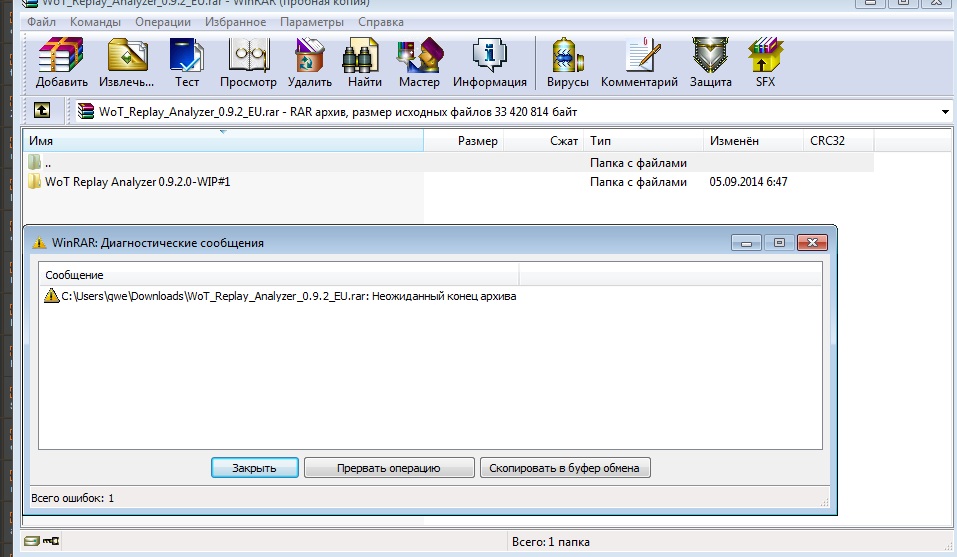Click the Удалить (Delete) toolbar icon
Image resolution: width=957 pixels, height=557 pixels.
(x=310, y=62)
